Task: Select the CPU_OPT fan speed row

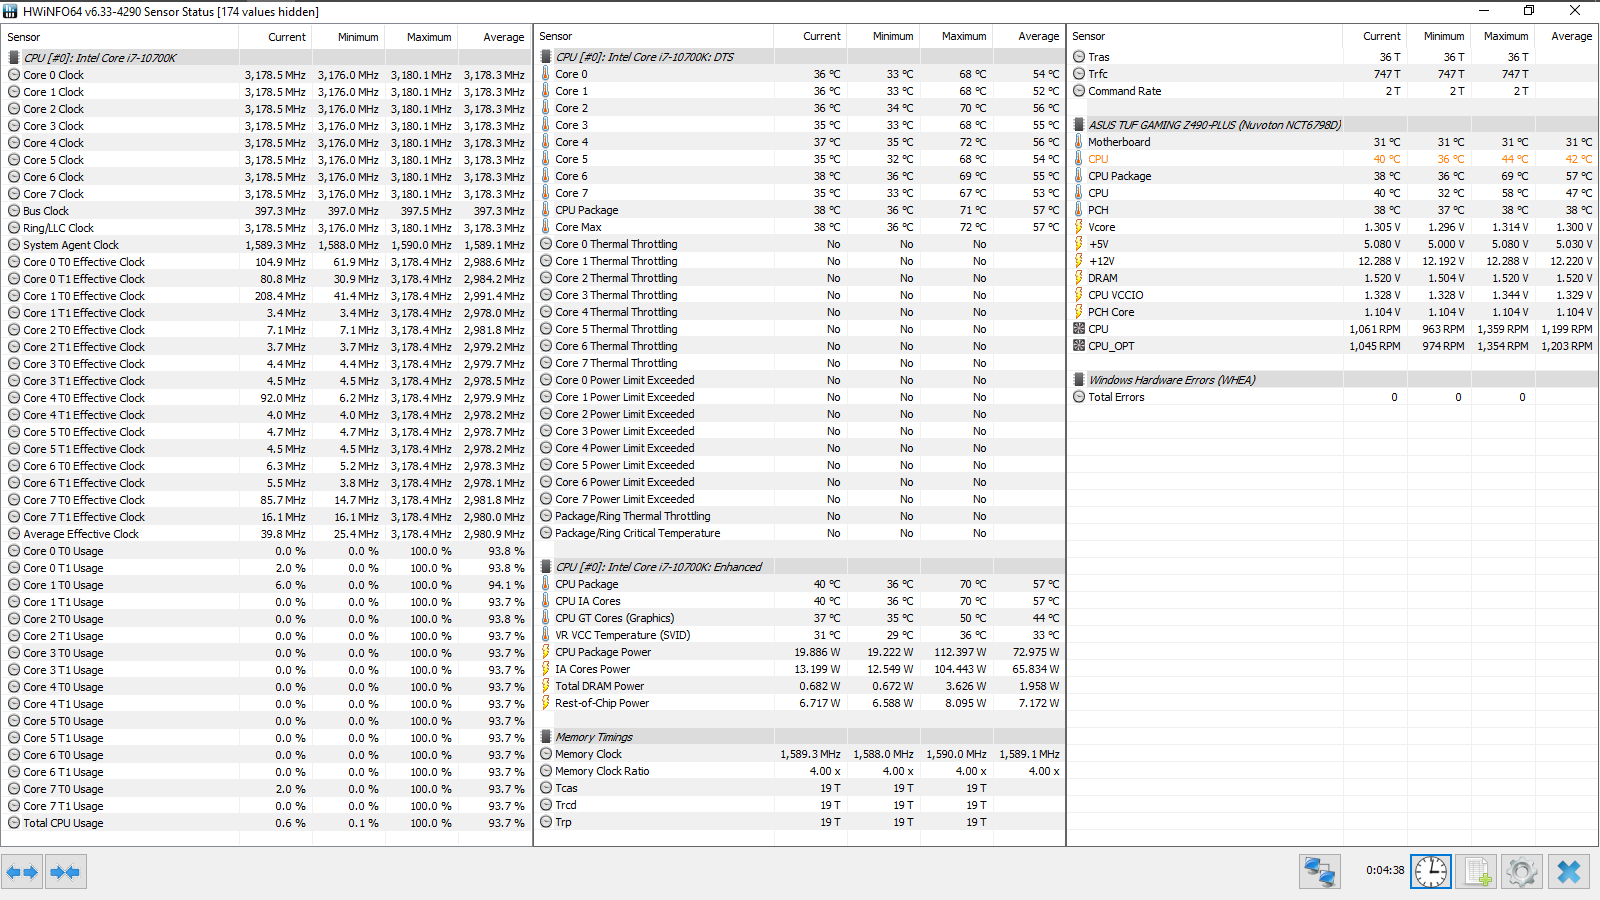Action: point(1333,346)
